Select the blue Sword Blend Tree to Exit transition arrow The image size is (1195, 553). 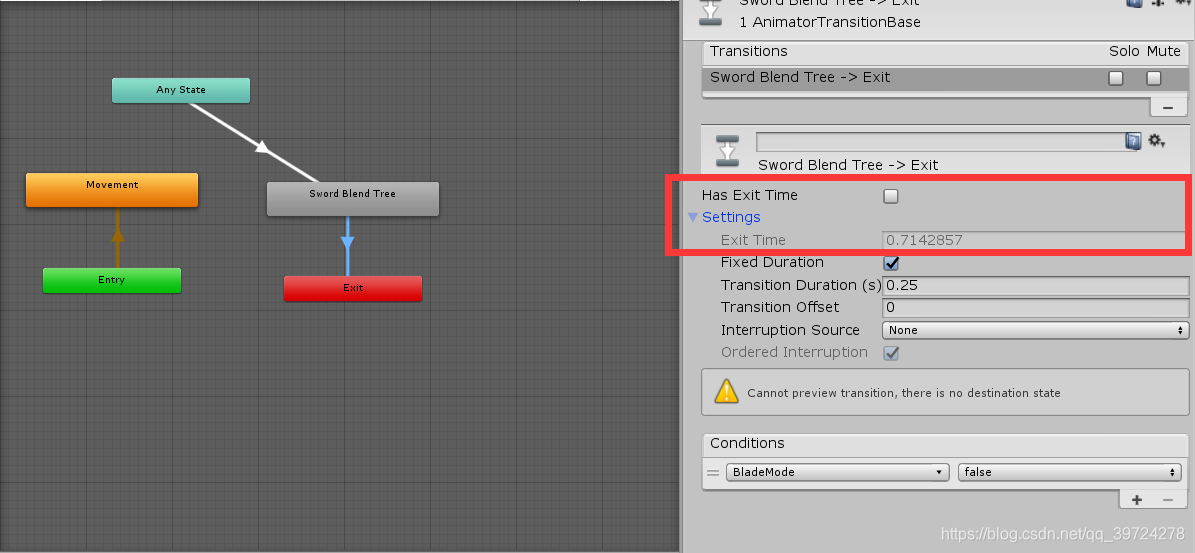[348, 245]
